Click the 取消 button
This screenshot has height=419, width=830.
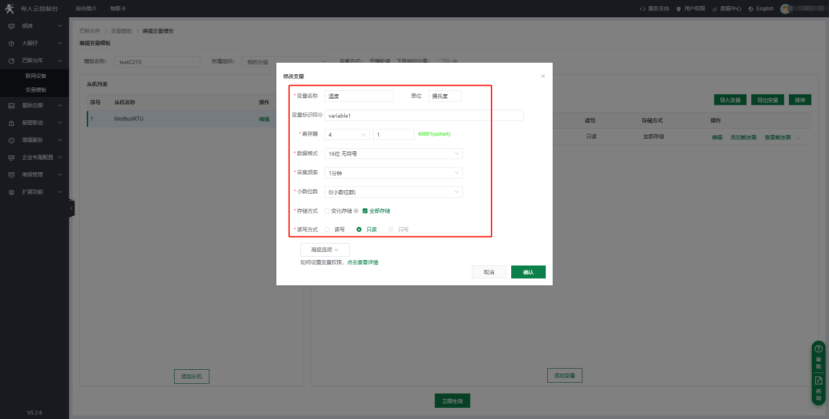click(488, 271)
